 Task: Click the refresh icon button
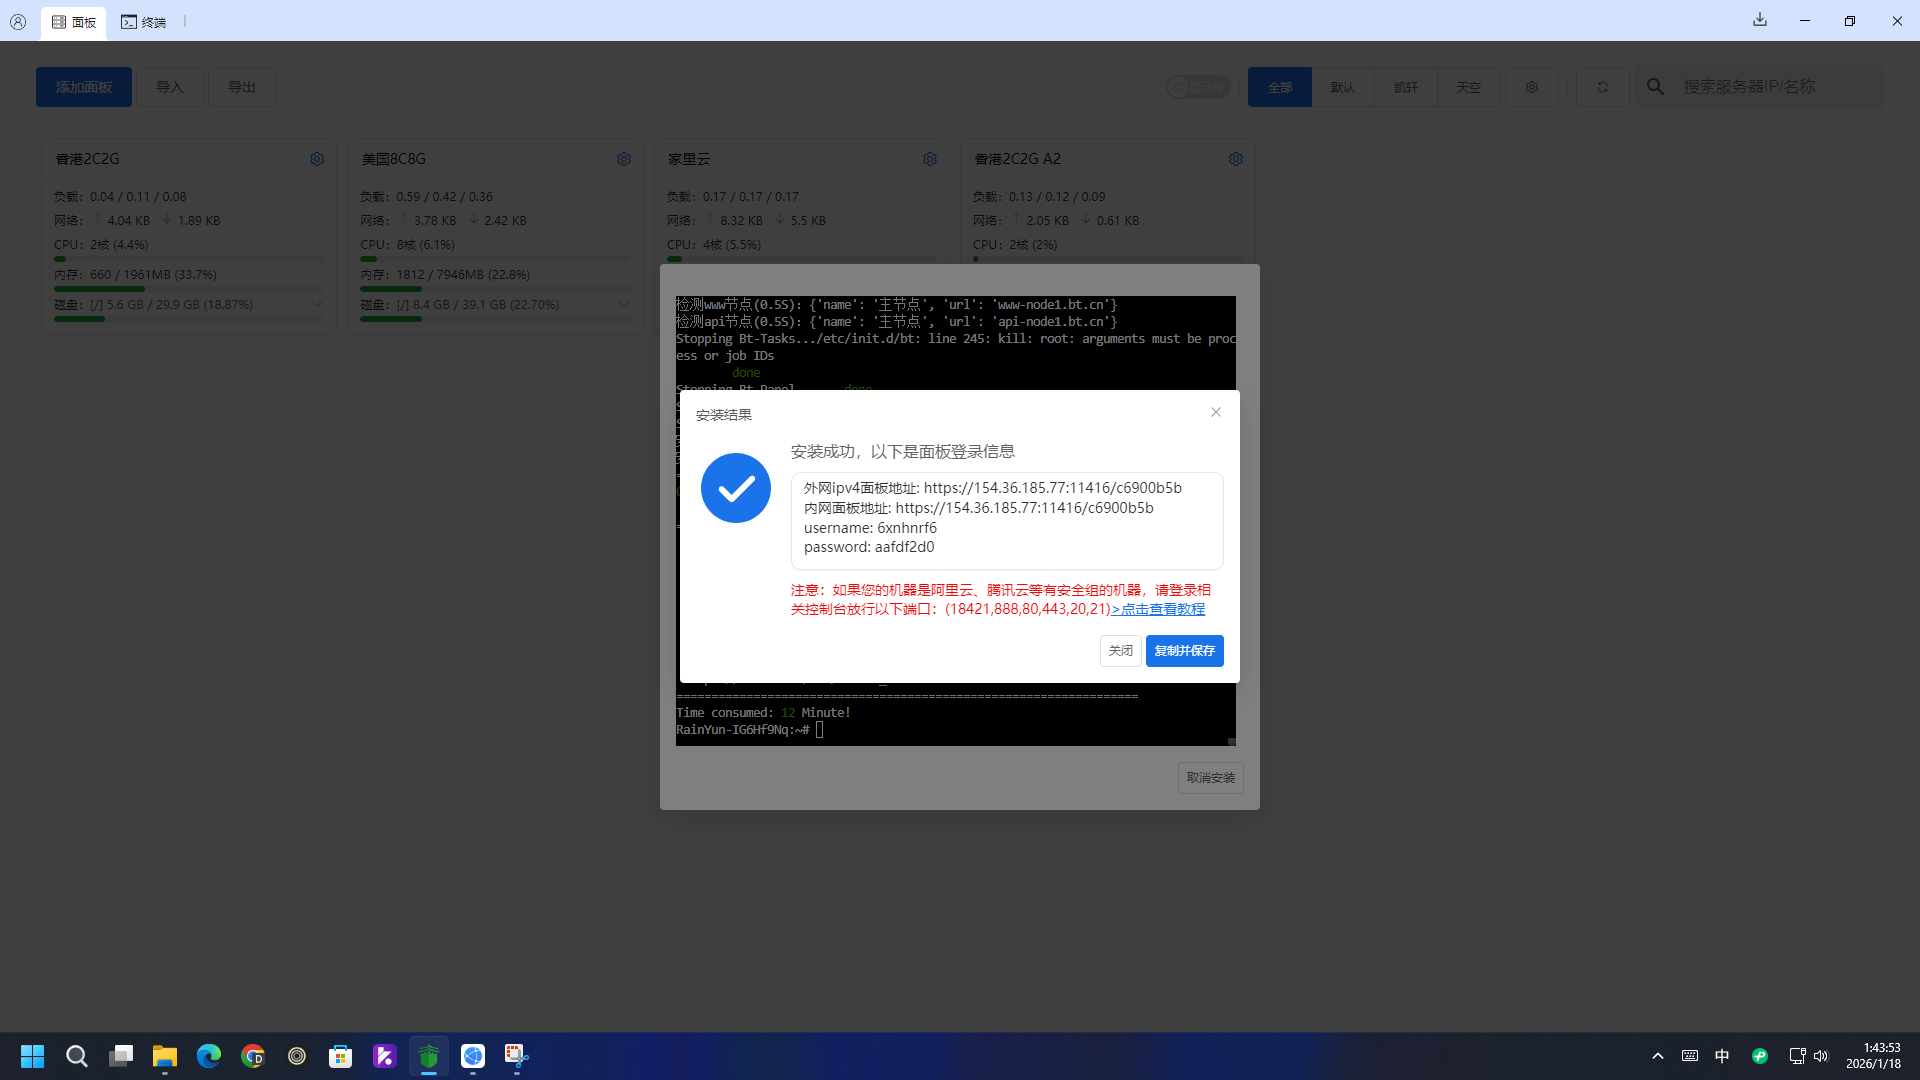pyautogui.click(x=1603, y=87)
